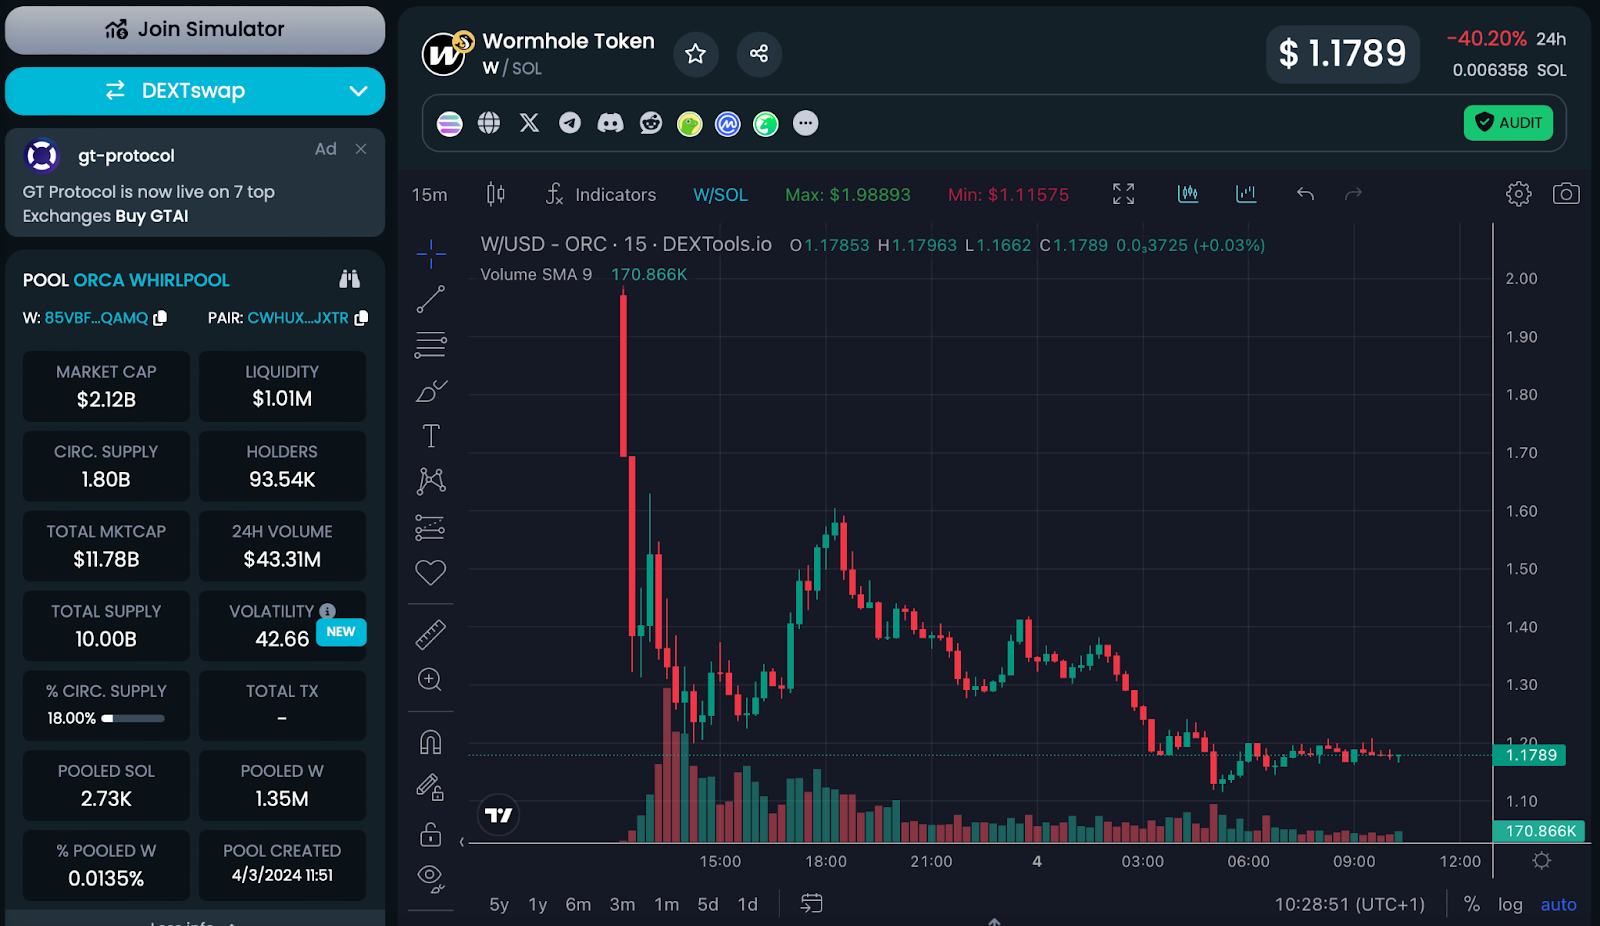The image size is (1600, 926).
Task: Switch chart pricing to W/SOL
Action: (721, 195)
